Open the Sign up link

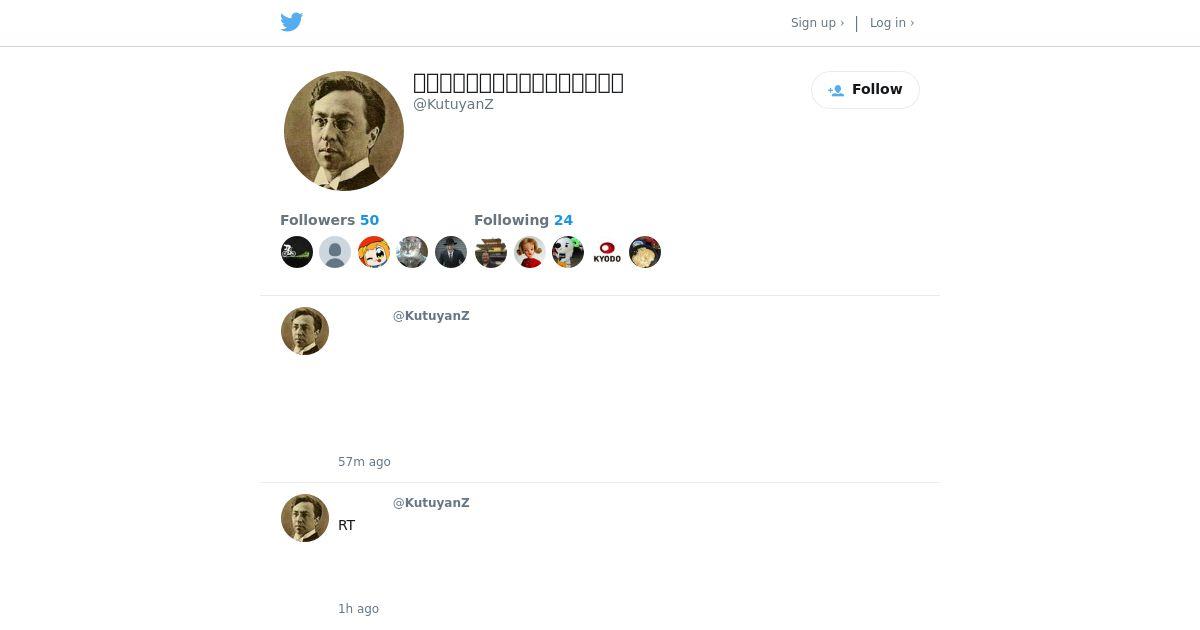pos(817,23)
